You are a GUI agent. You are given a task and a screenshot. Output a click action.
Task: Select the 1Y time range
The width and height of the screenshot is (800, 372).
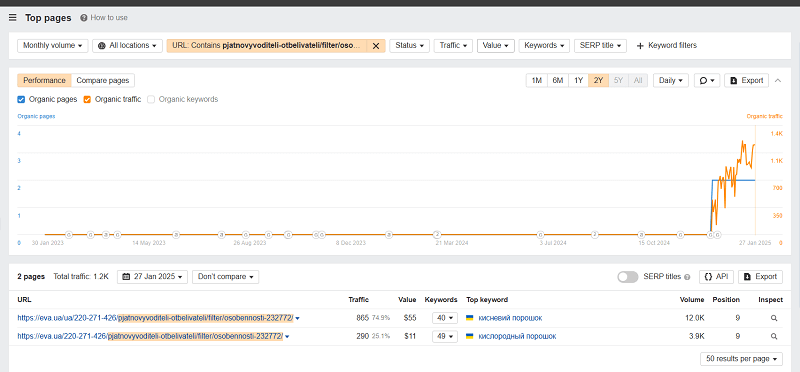578,81
